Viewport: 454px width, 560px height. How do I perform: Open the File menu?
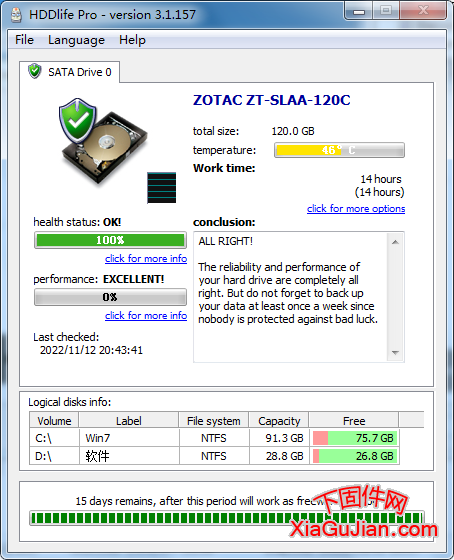click(24, 40)
